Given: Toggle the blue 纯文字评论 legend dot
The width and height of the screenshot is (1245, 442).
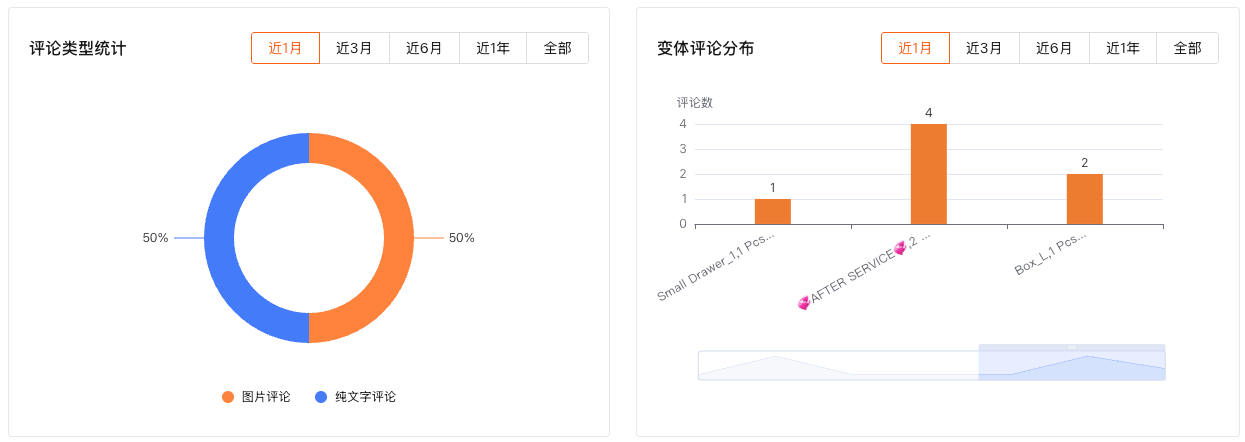Looking at the screenshot, I should (x=321, y=397).
